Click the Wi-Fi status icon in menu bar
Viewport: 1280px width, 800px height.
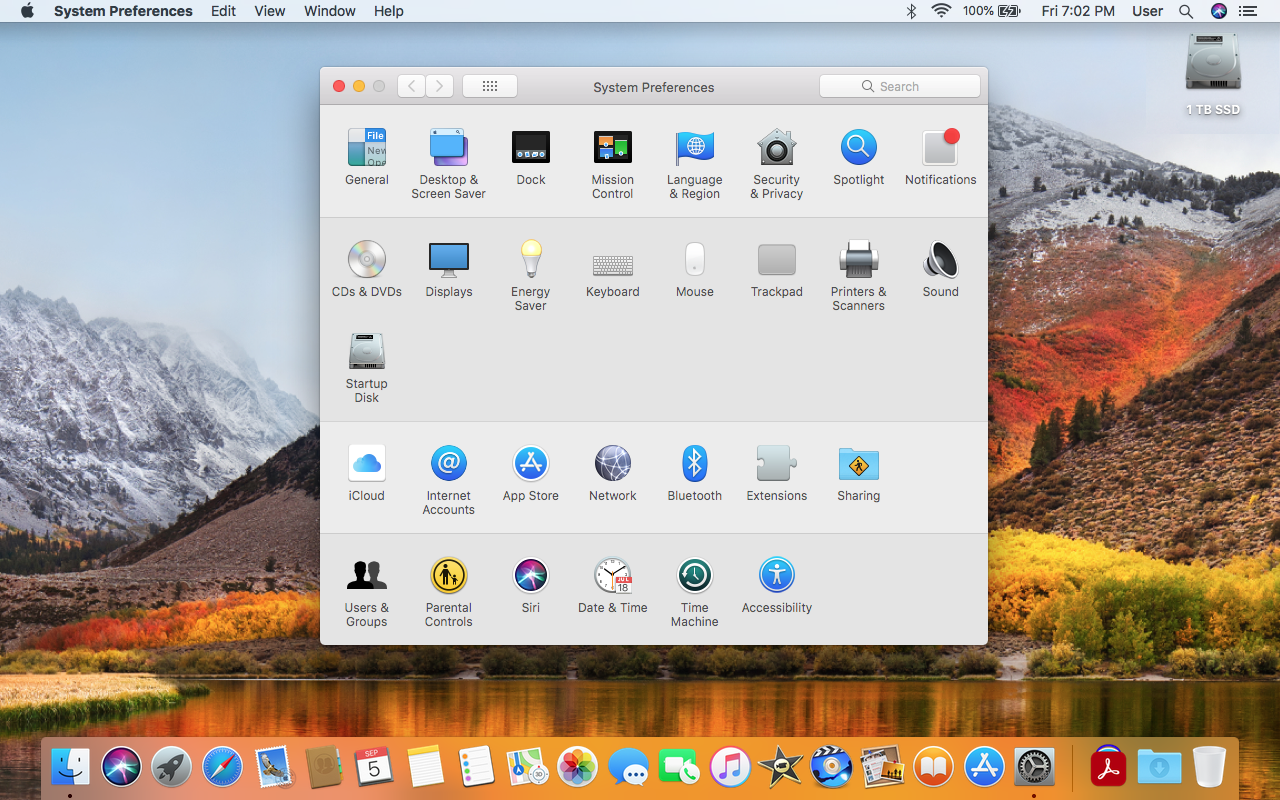click(x=941, y=11)
